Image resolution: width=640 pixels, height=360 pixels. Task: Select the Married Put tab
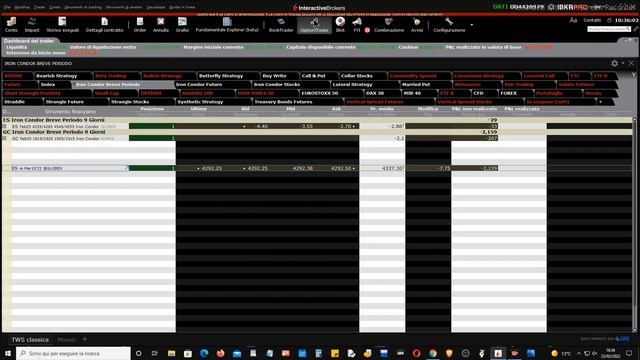coord(426,84)
